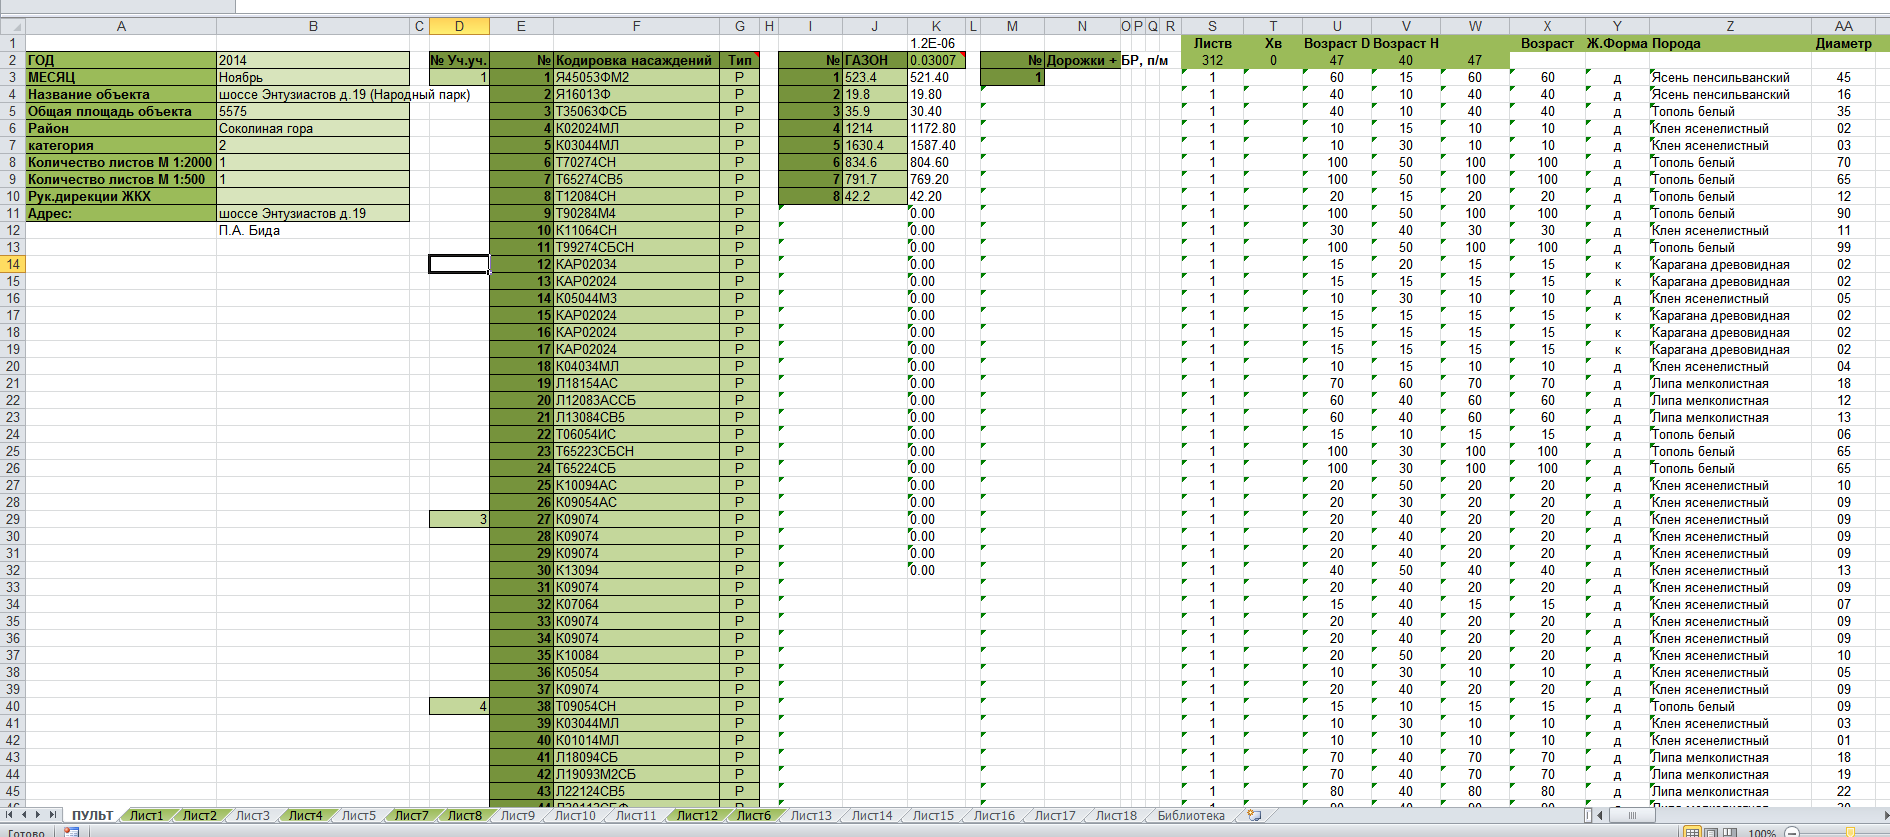The image size is (1890, 837).
Task: Jump to the last sheet tab arrow
Action: (53, 816)
